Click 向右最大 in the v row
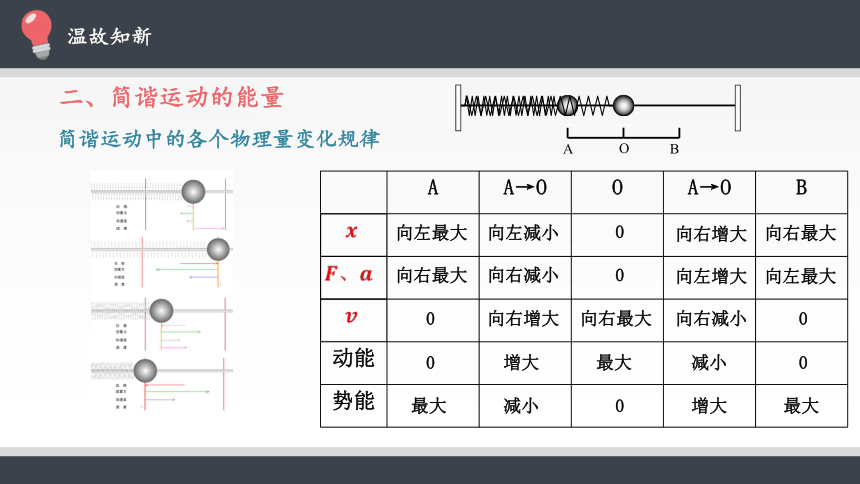 pos(616,319)
